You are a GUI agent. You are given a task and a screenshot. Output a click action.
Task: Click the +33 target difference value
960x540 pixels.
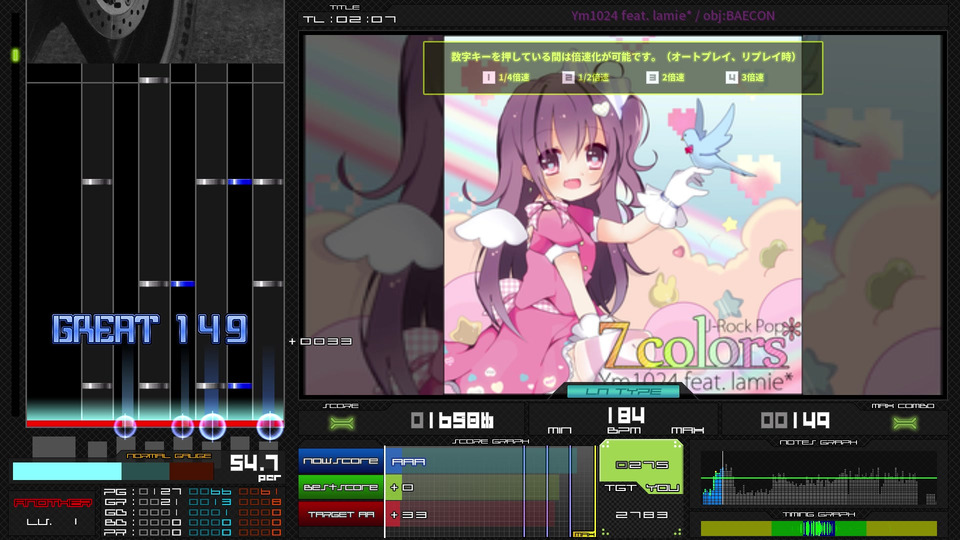(408, 515)
